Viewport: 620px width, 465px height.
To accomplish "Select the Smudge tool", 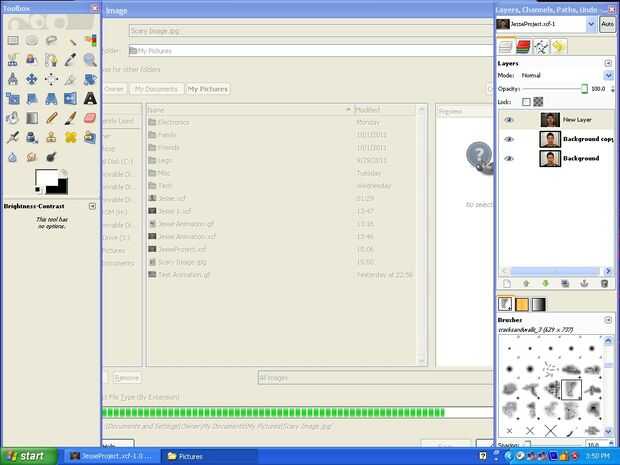I will pos(32,157).
